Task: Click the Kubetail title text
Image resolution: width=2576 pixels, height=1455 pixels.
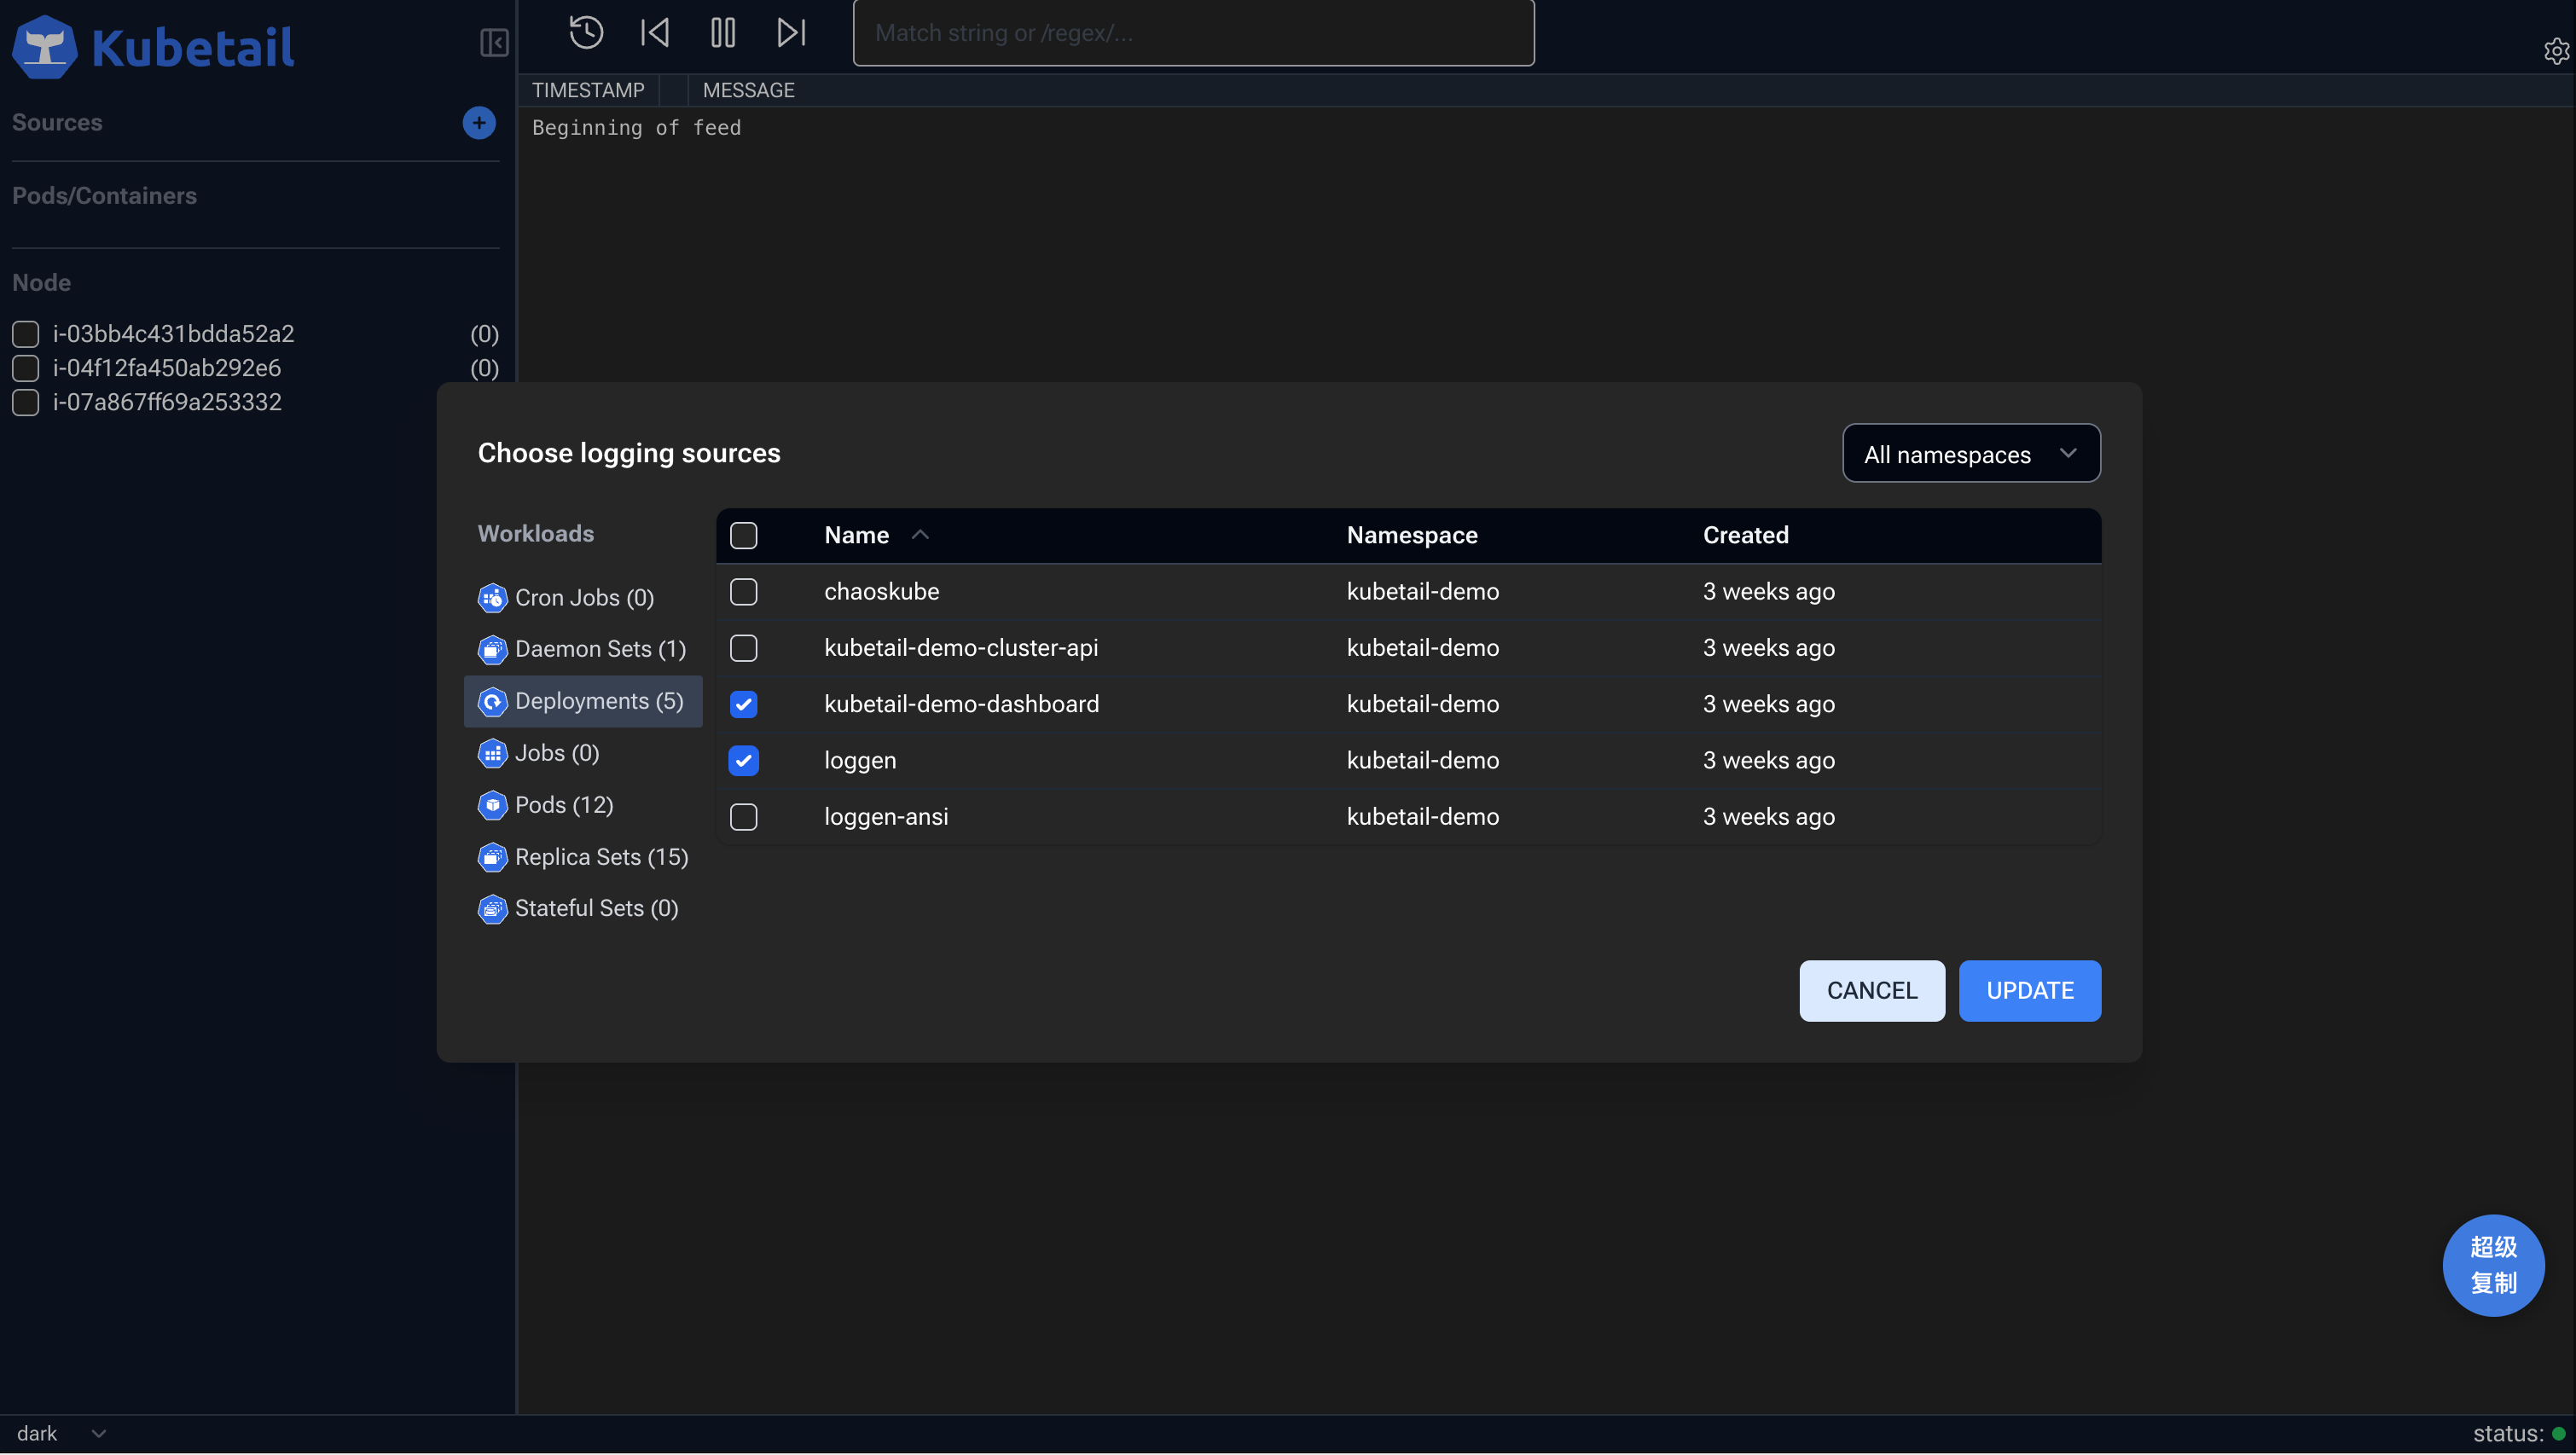Action: pos(193,47)
